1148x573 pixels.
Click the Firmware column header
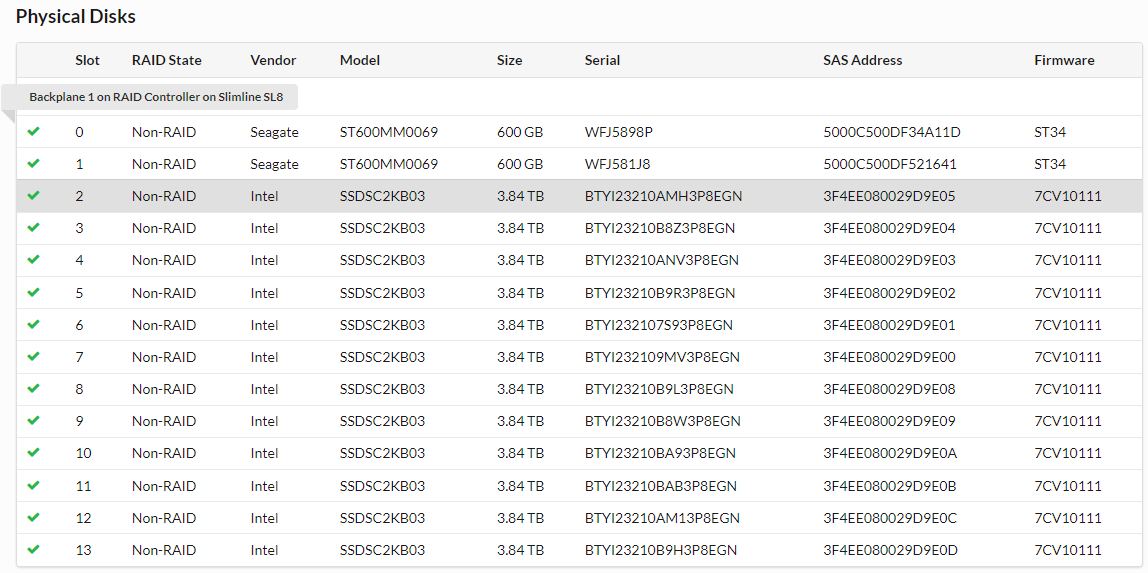click(1064, 60)
